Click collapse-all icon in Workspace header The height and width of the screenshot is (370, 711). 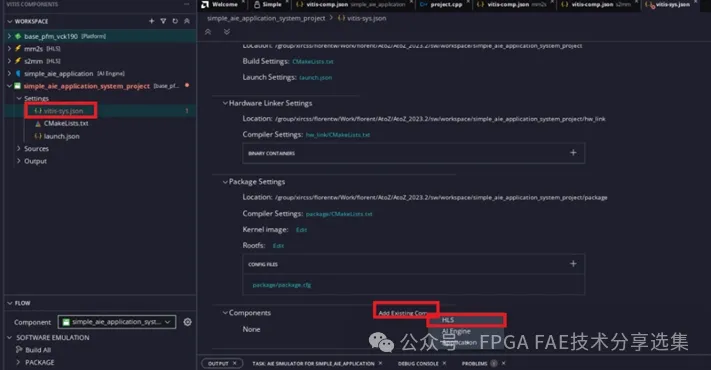click(187, 21)
